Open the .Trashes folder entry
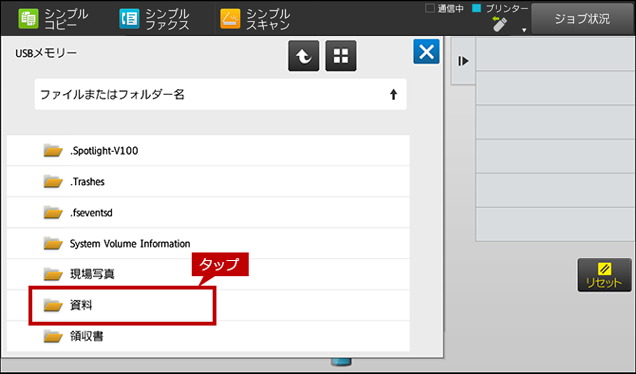 [x=208, y=181]
